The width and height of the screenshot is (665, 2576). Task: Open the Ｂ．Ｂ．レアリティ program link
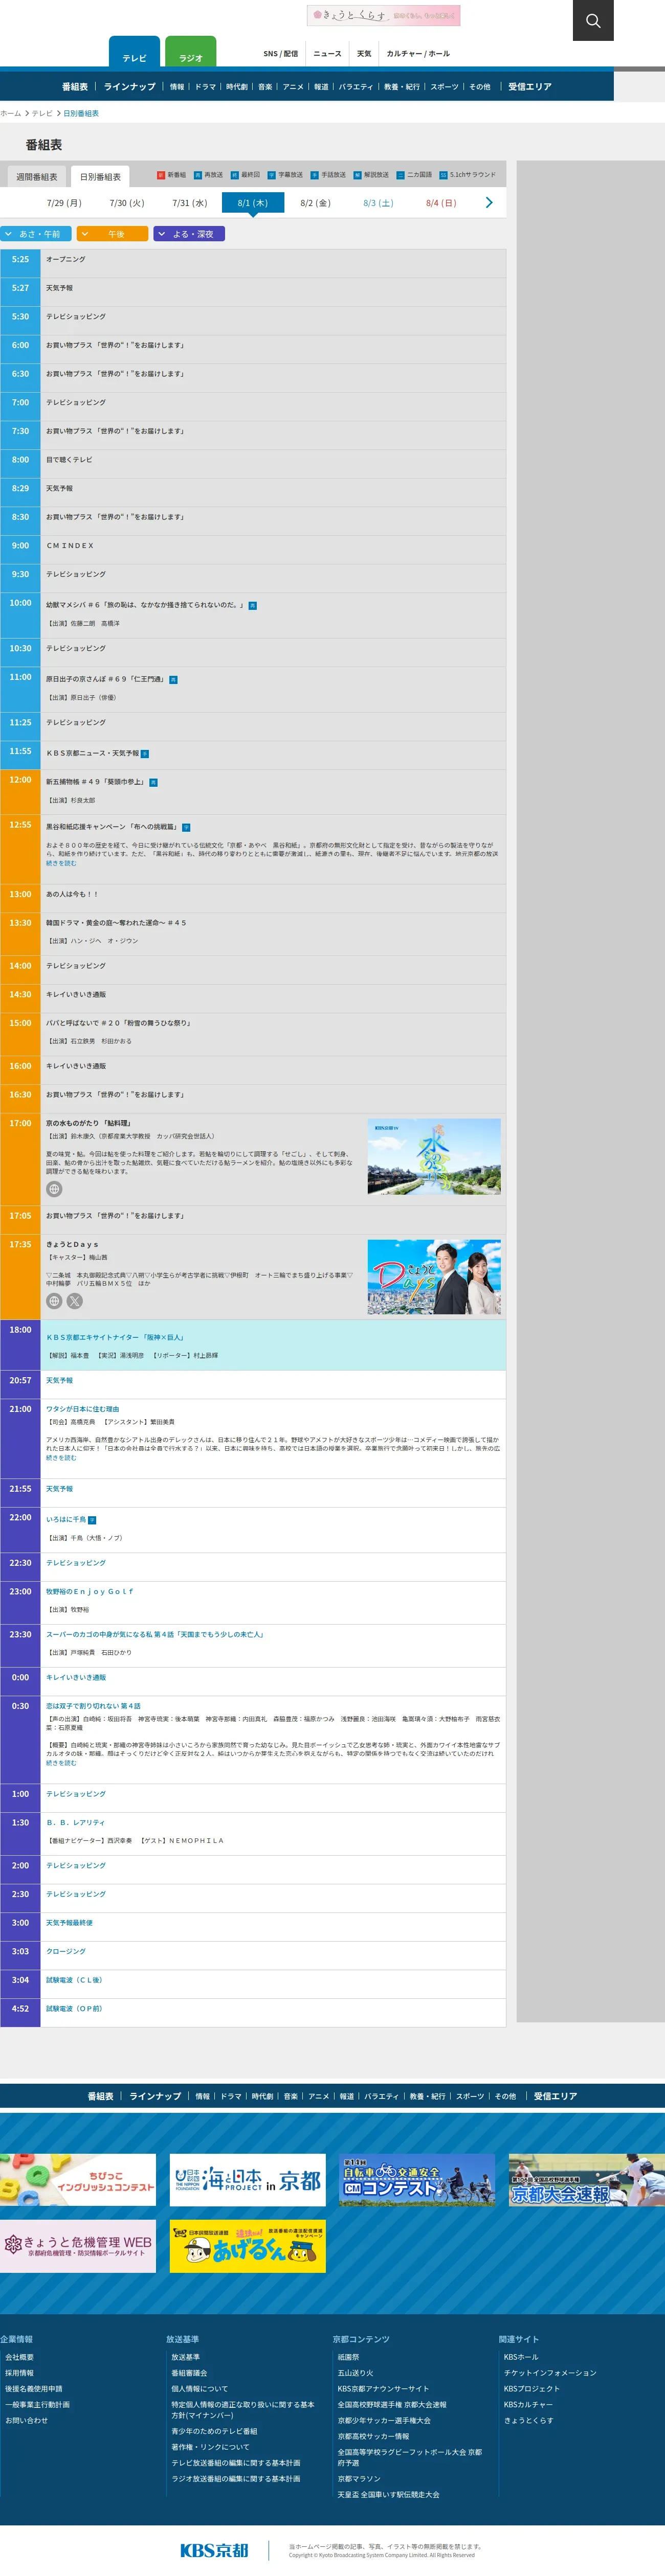coord(75,1822)
